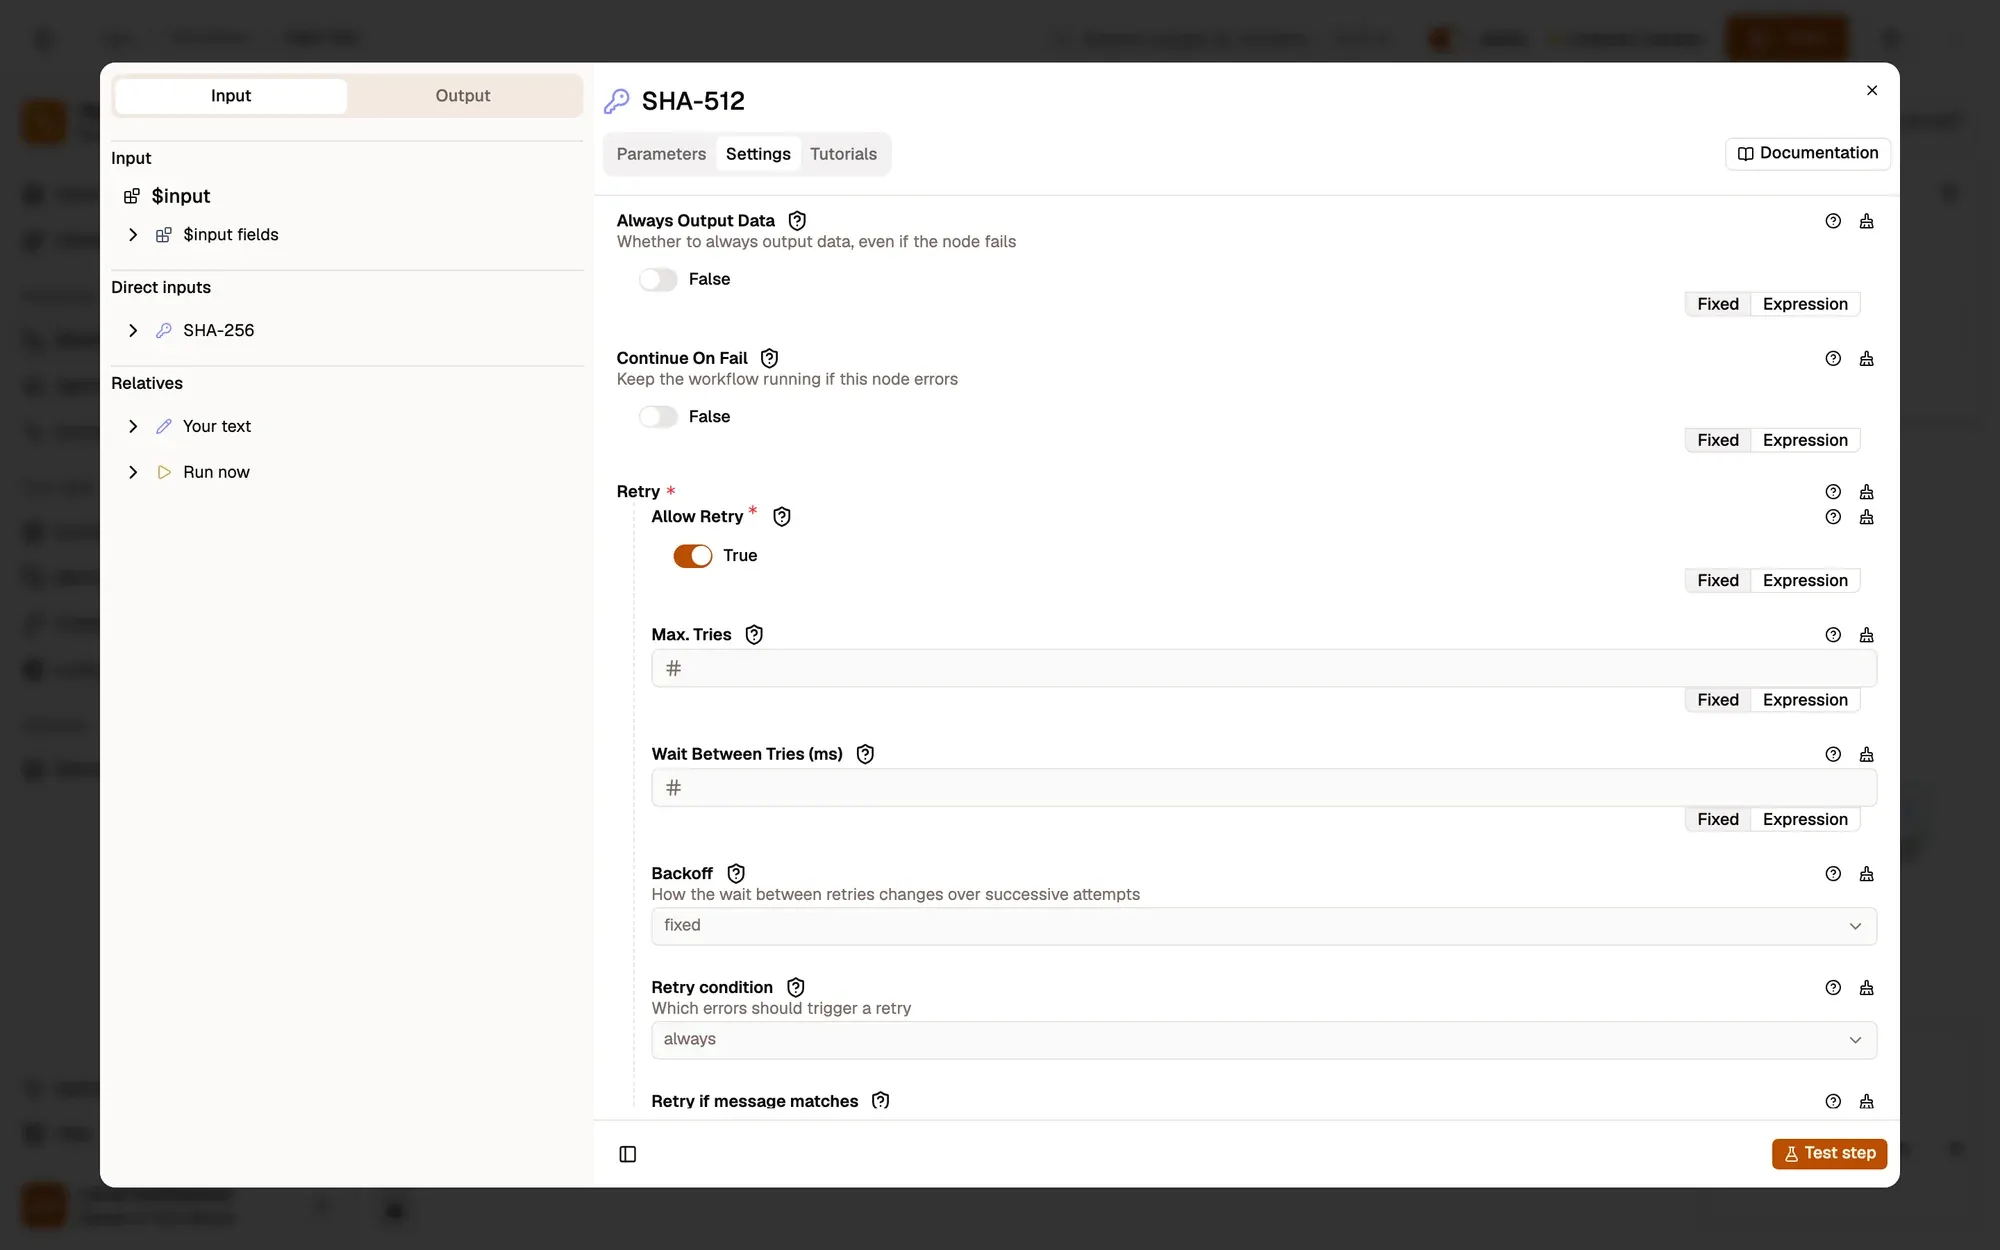Click the shield icon next to Continue On Fail
The width and height of the screenshot is (2000, 1250).
(x=769, y=358)
